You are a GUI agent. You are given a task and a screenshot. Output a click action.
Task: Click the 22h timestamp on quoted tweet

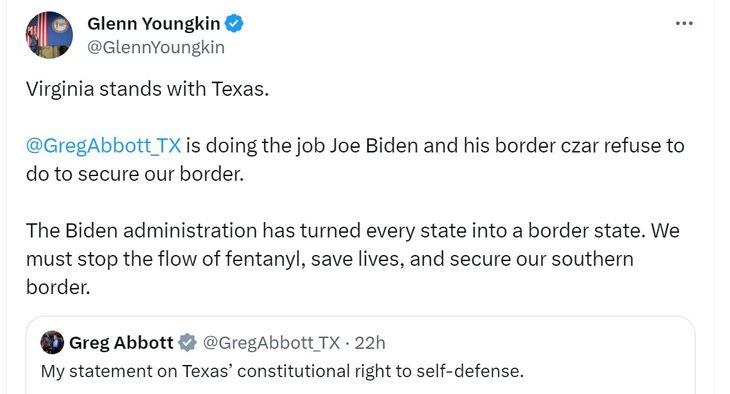(370, 343)
